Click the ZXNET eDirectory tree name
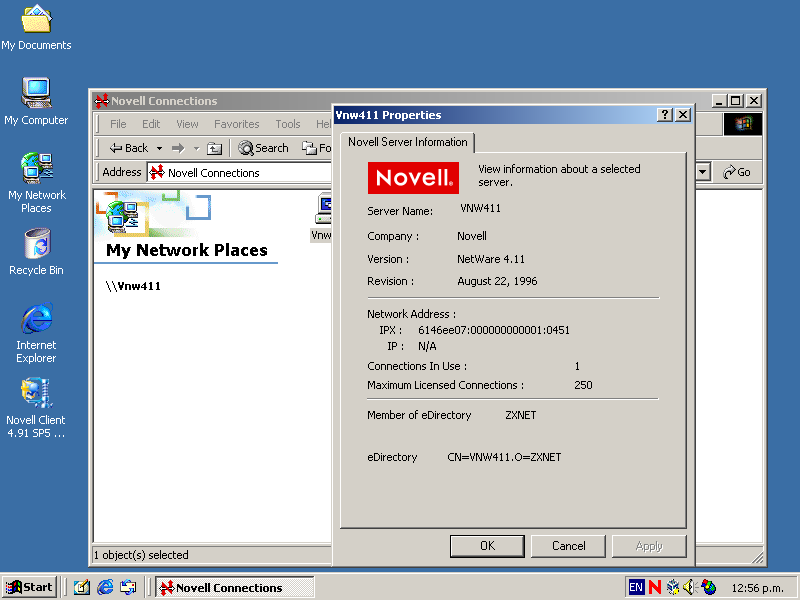This screenshot has height=600, width=800. (520, 415)
